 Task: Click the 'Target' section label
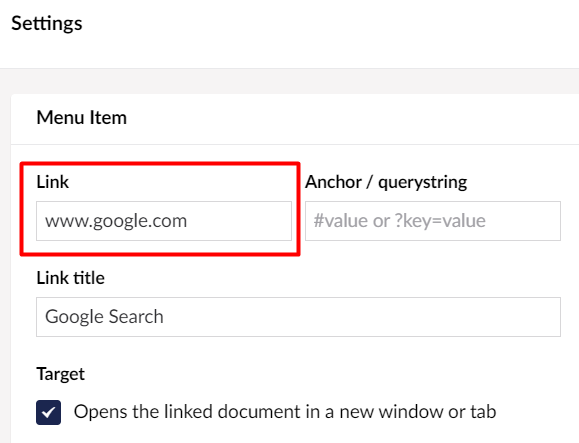coord(61,374)
